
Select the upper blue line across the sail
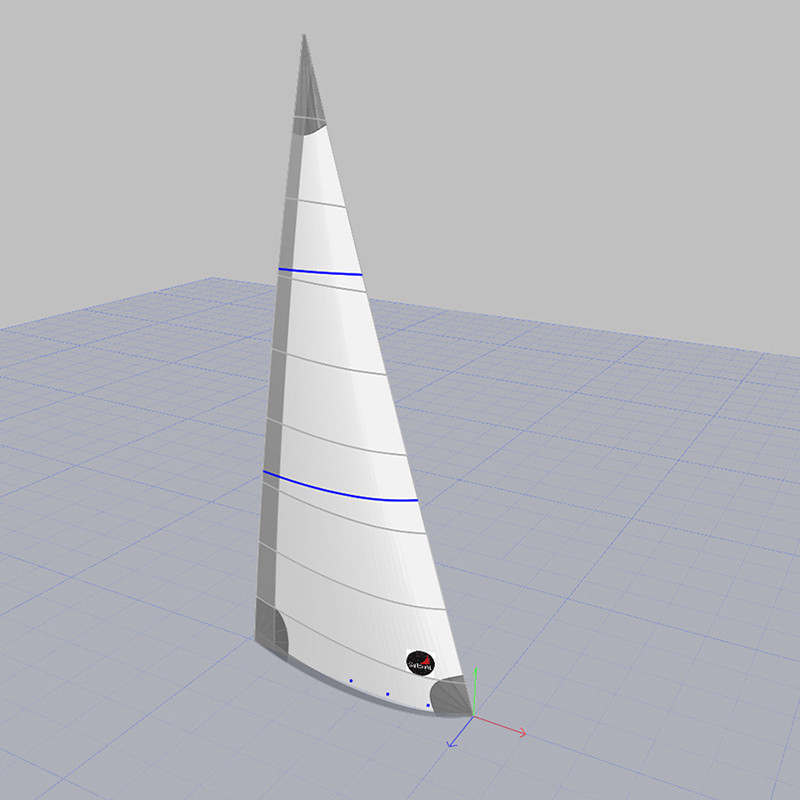coord(320,272)
